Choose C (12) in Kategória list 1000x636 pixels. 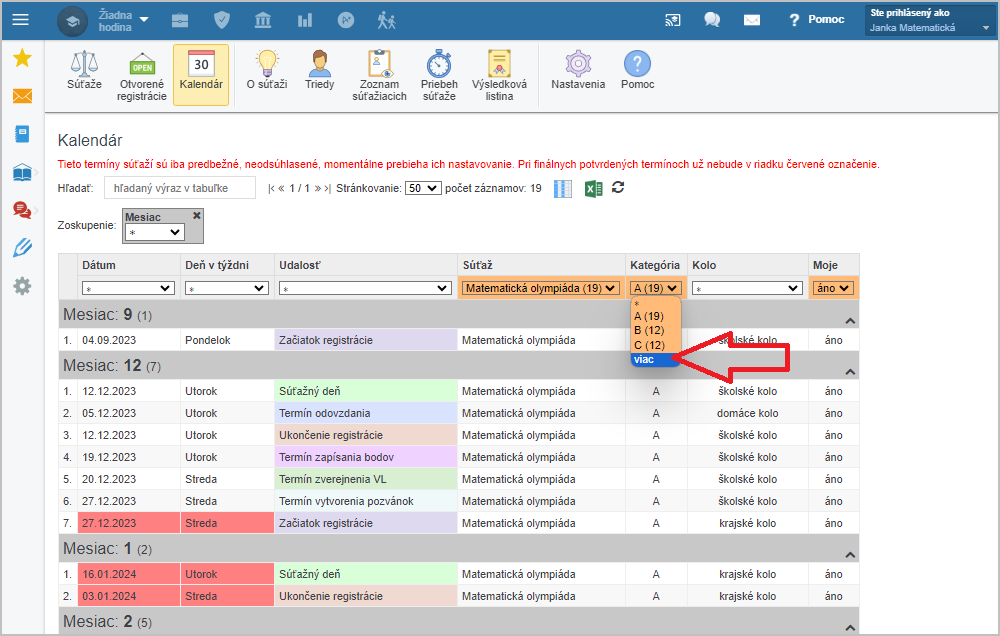(656, 345)
